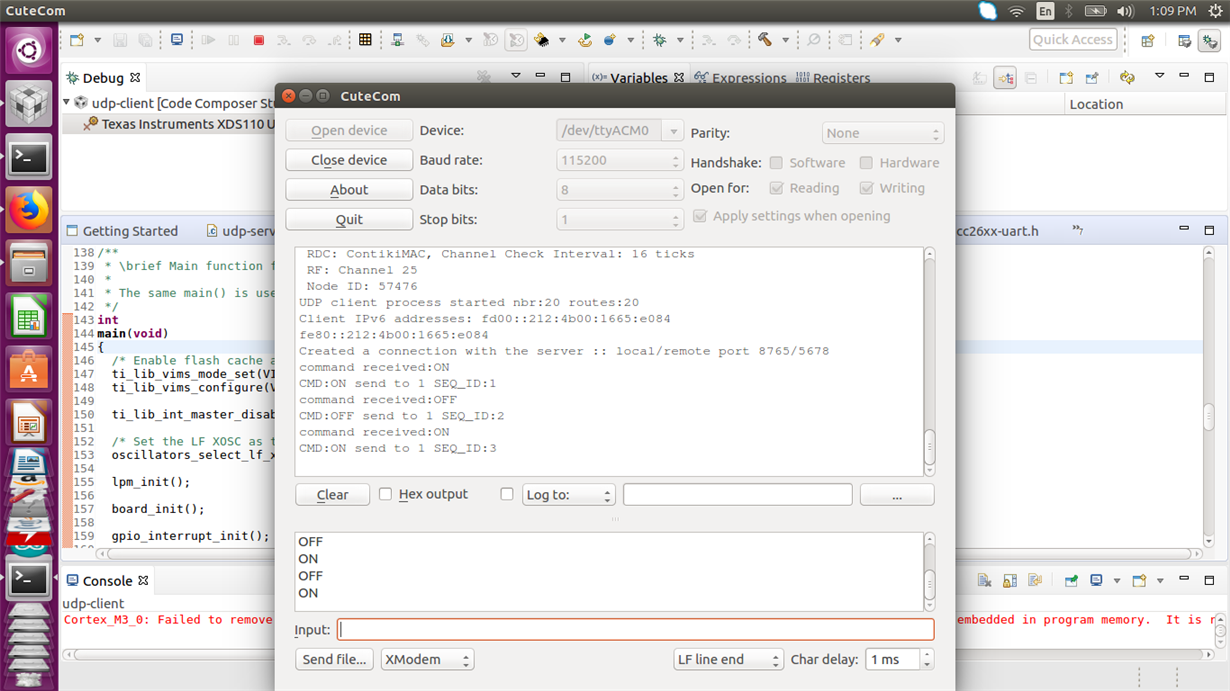Toggle the Writing checkbox

[867, 188]
